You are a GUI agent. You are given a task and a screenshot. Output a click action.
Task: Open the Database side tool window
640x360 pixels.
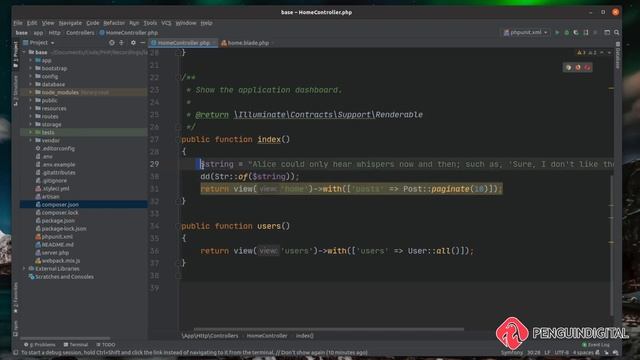point(618,56)
